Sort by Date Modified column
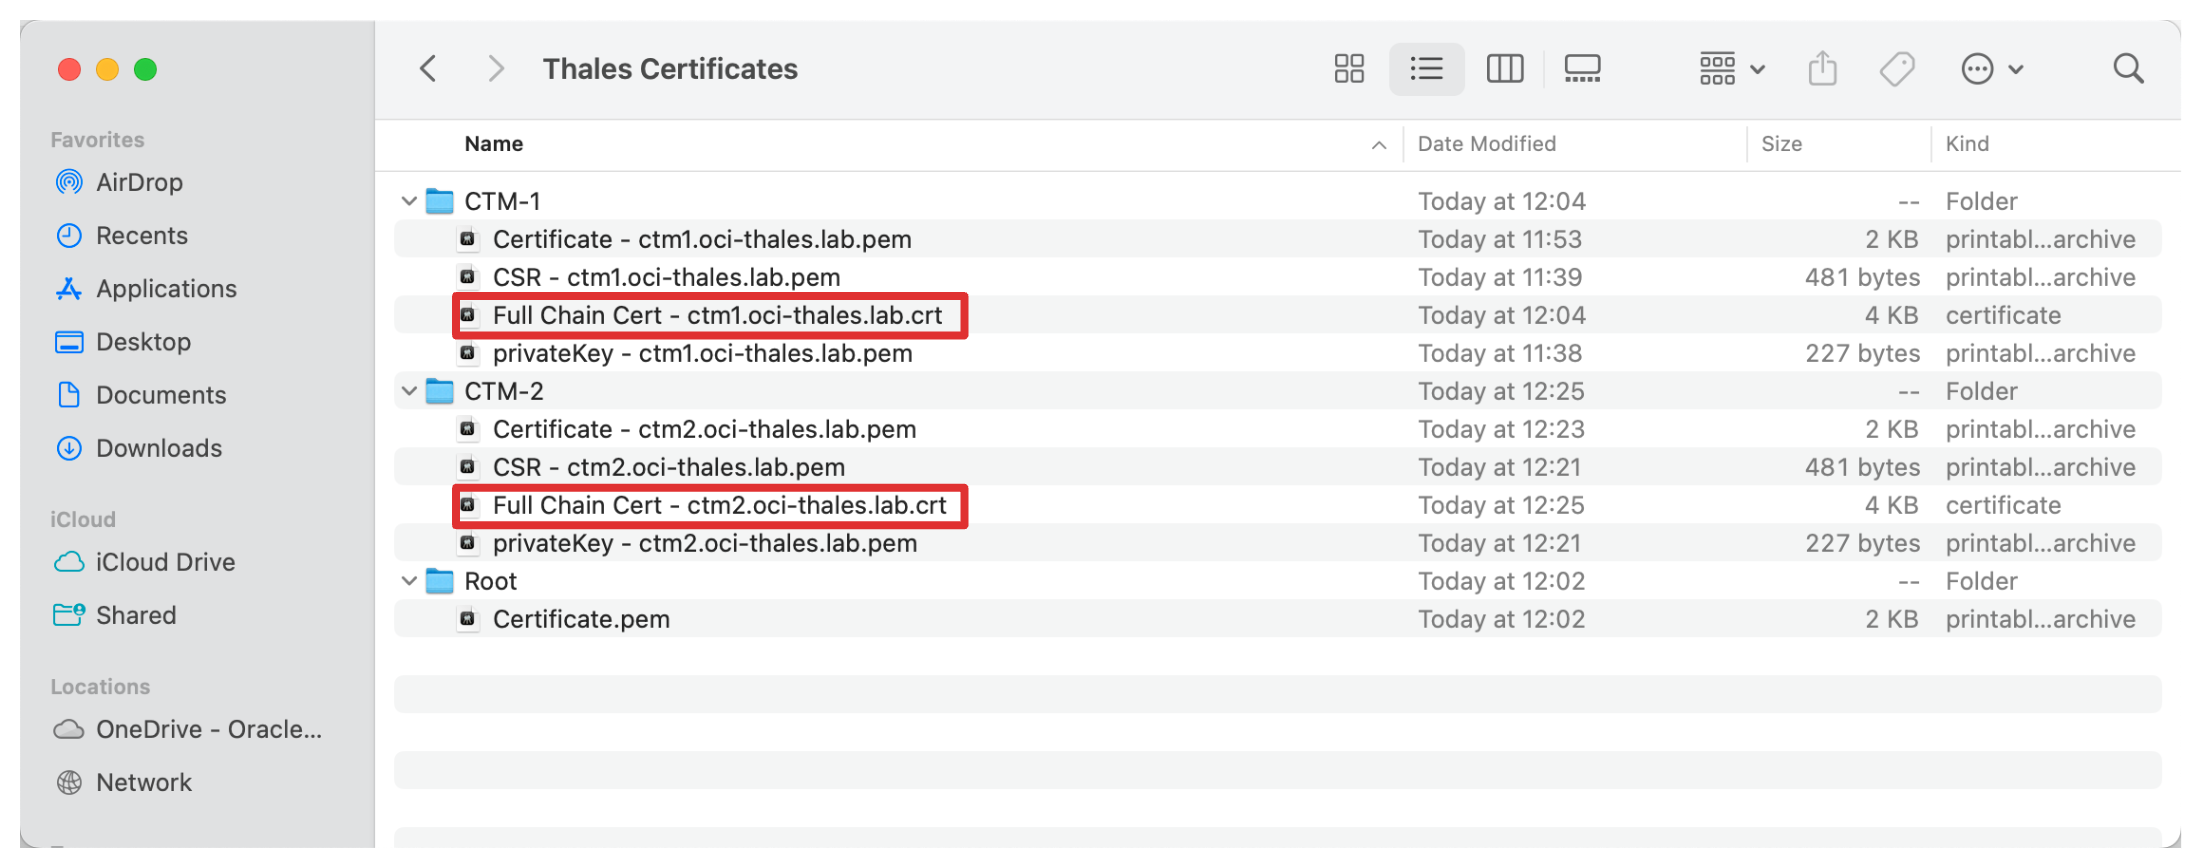 [1486, 144]
